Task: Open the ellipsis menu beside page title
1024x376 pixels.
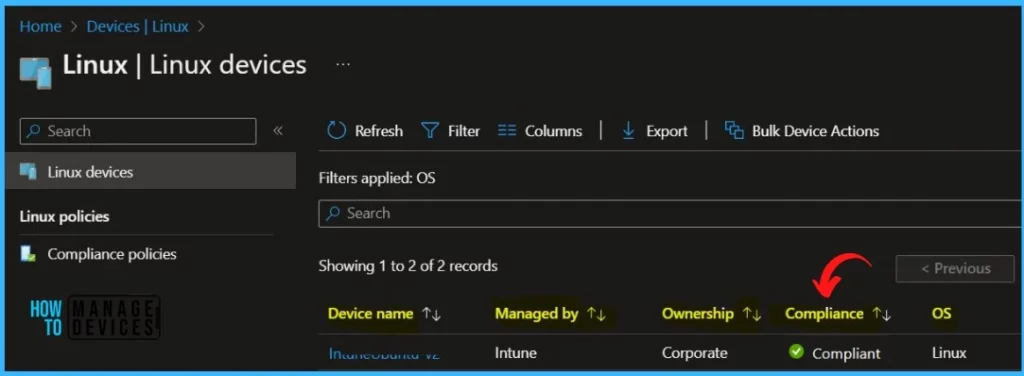Action: click(343, 65)
